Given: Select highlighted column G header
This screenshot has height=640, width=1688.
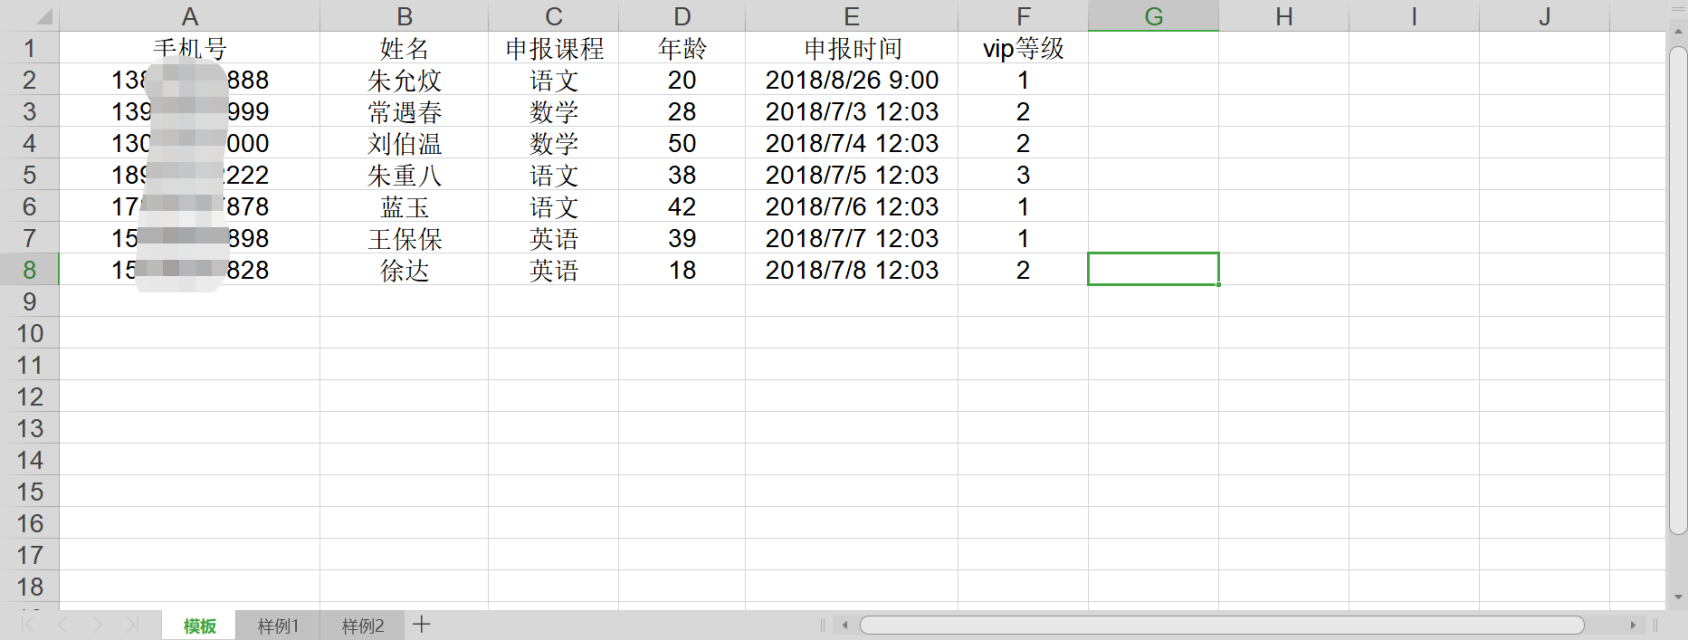Looking at the screenshot, I should tap(1153, 16).
